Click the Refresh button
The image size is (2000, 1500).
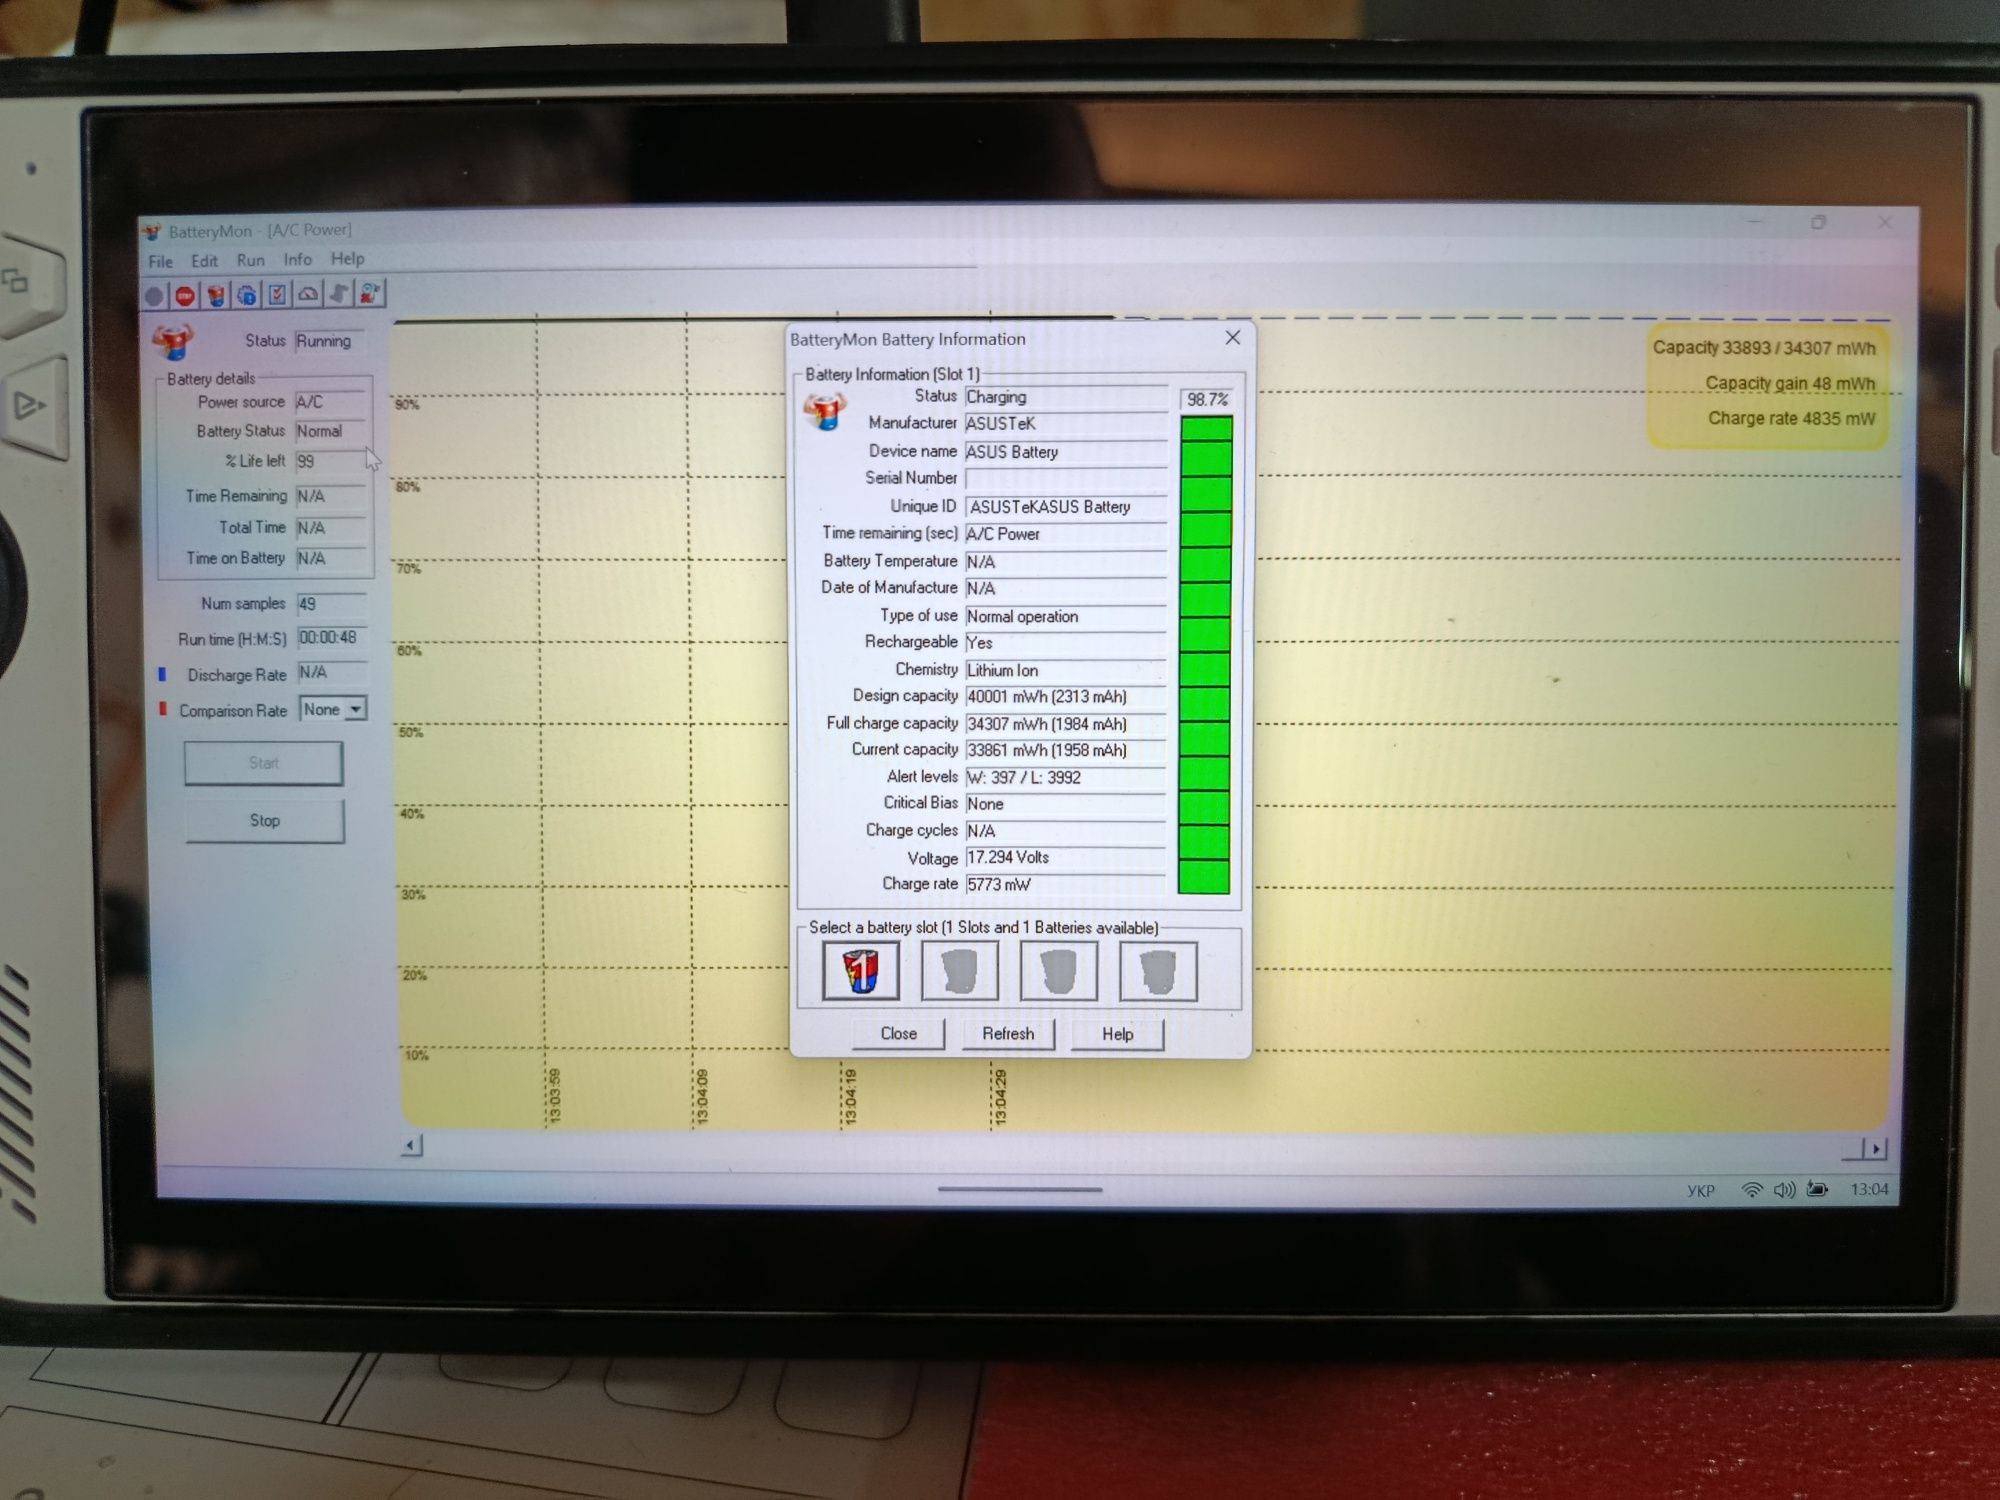point(1008,1034)
